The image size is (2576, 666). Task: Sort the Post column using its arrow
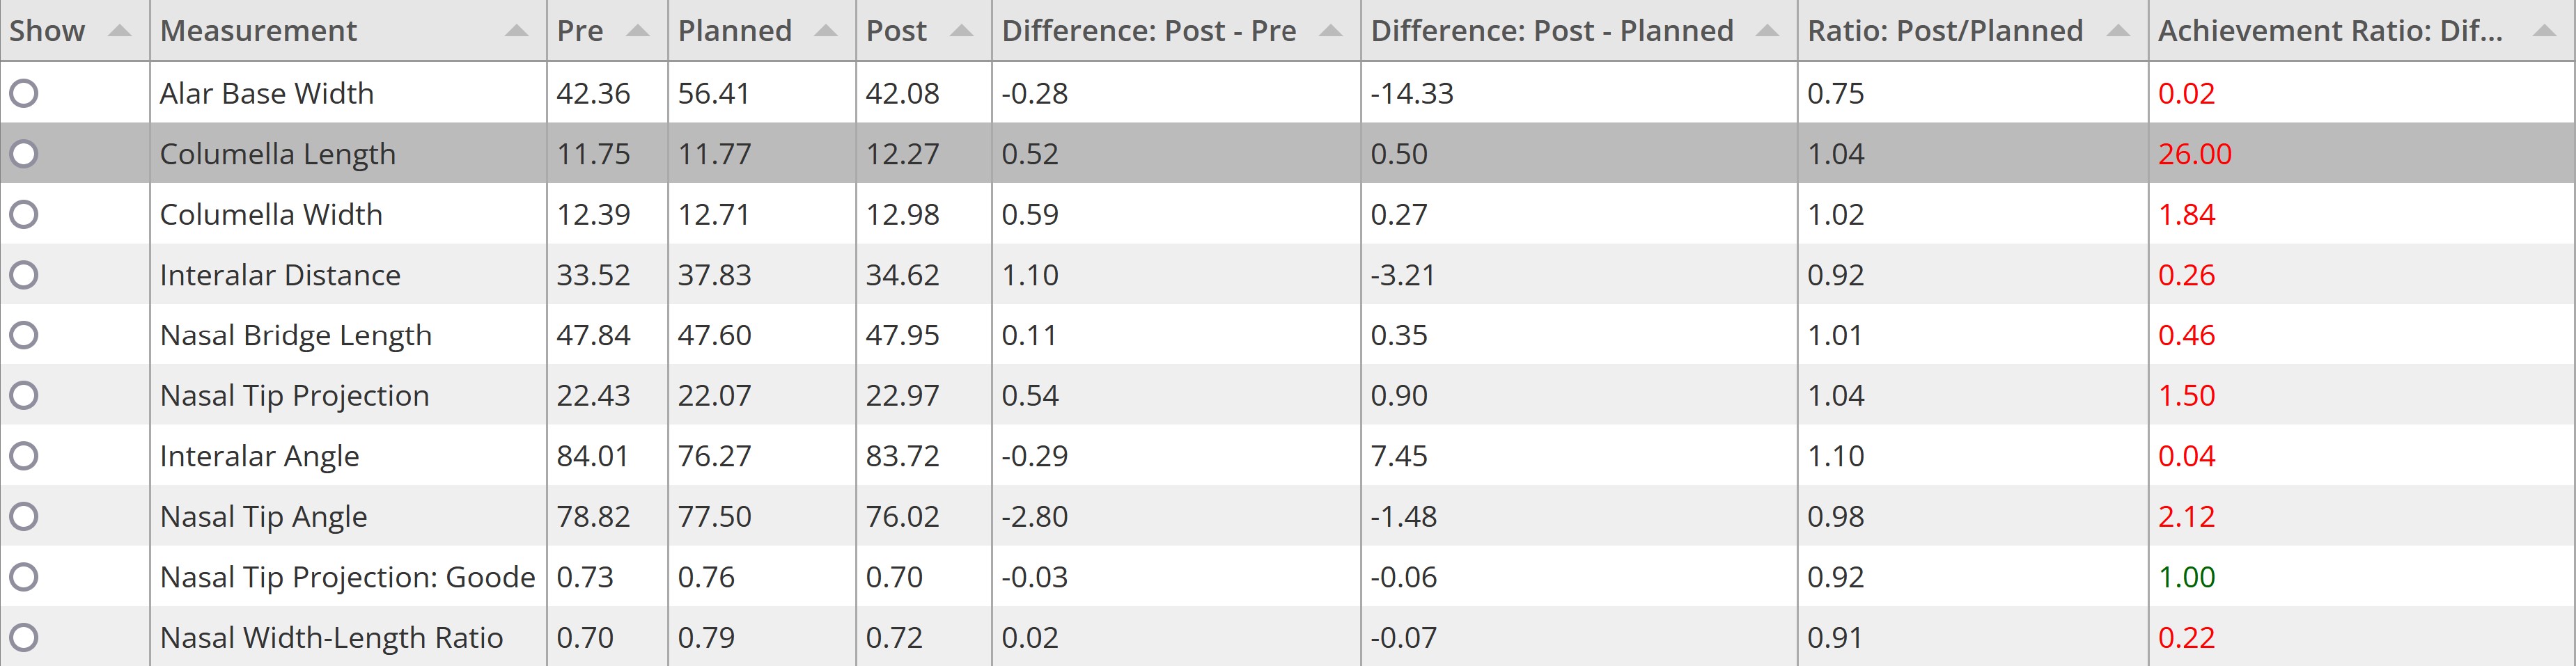(x=961, y=31)
